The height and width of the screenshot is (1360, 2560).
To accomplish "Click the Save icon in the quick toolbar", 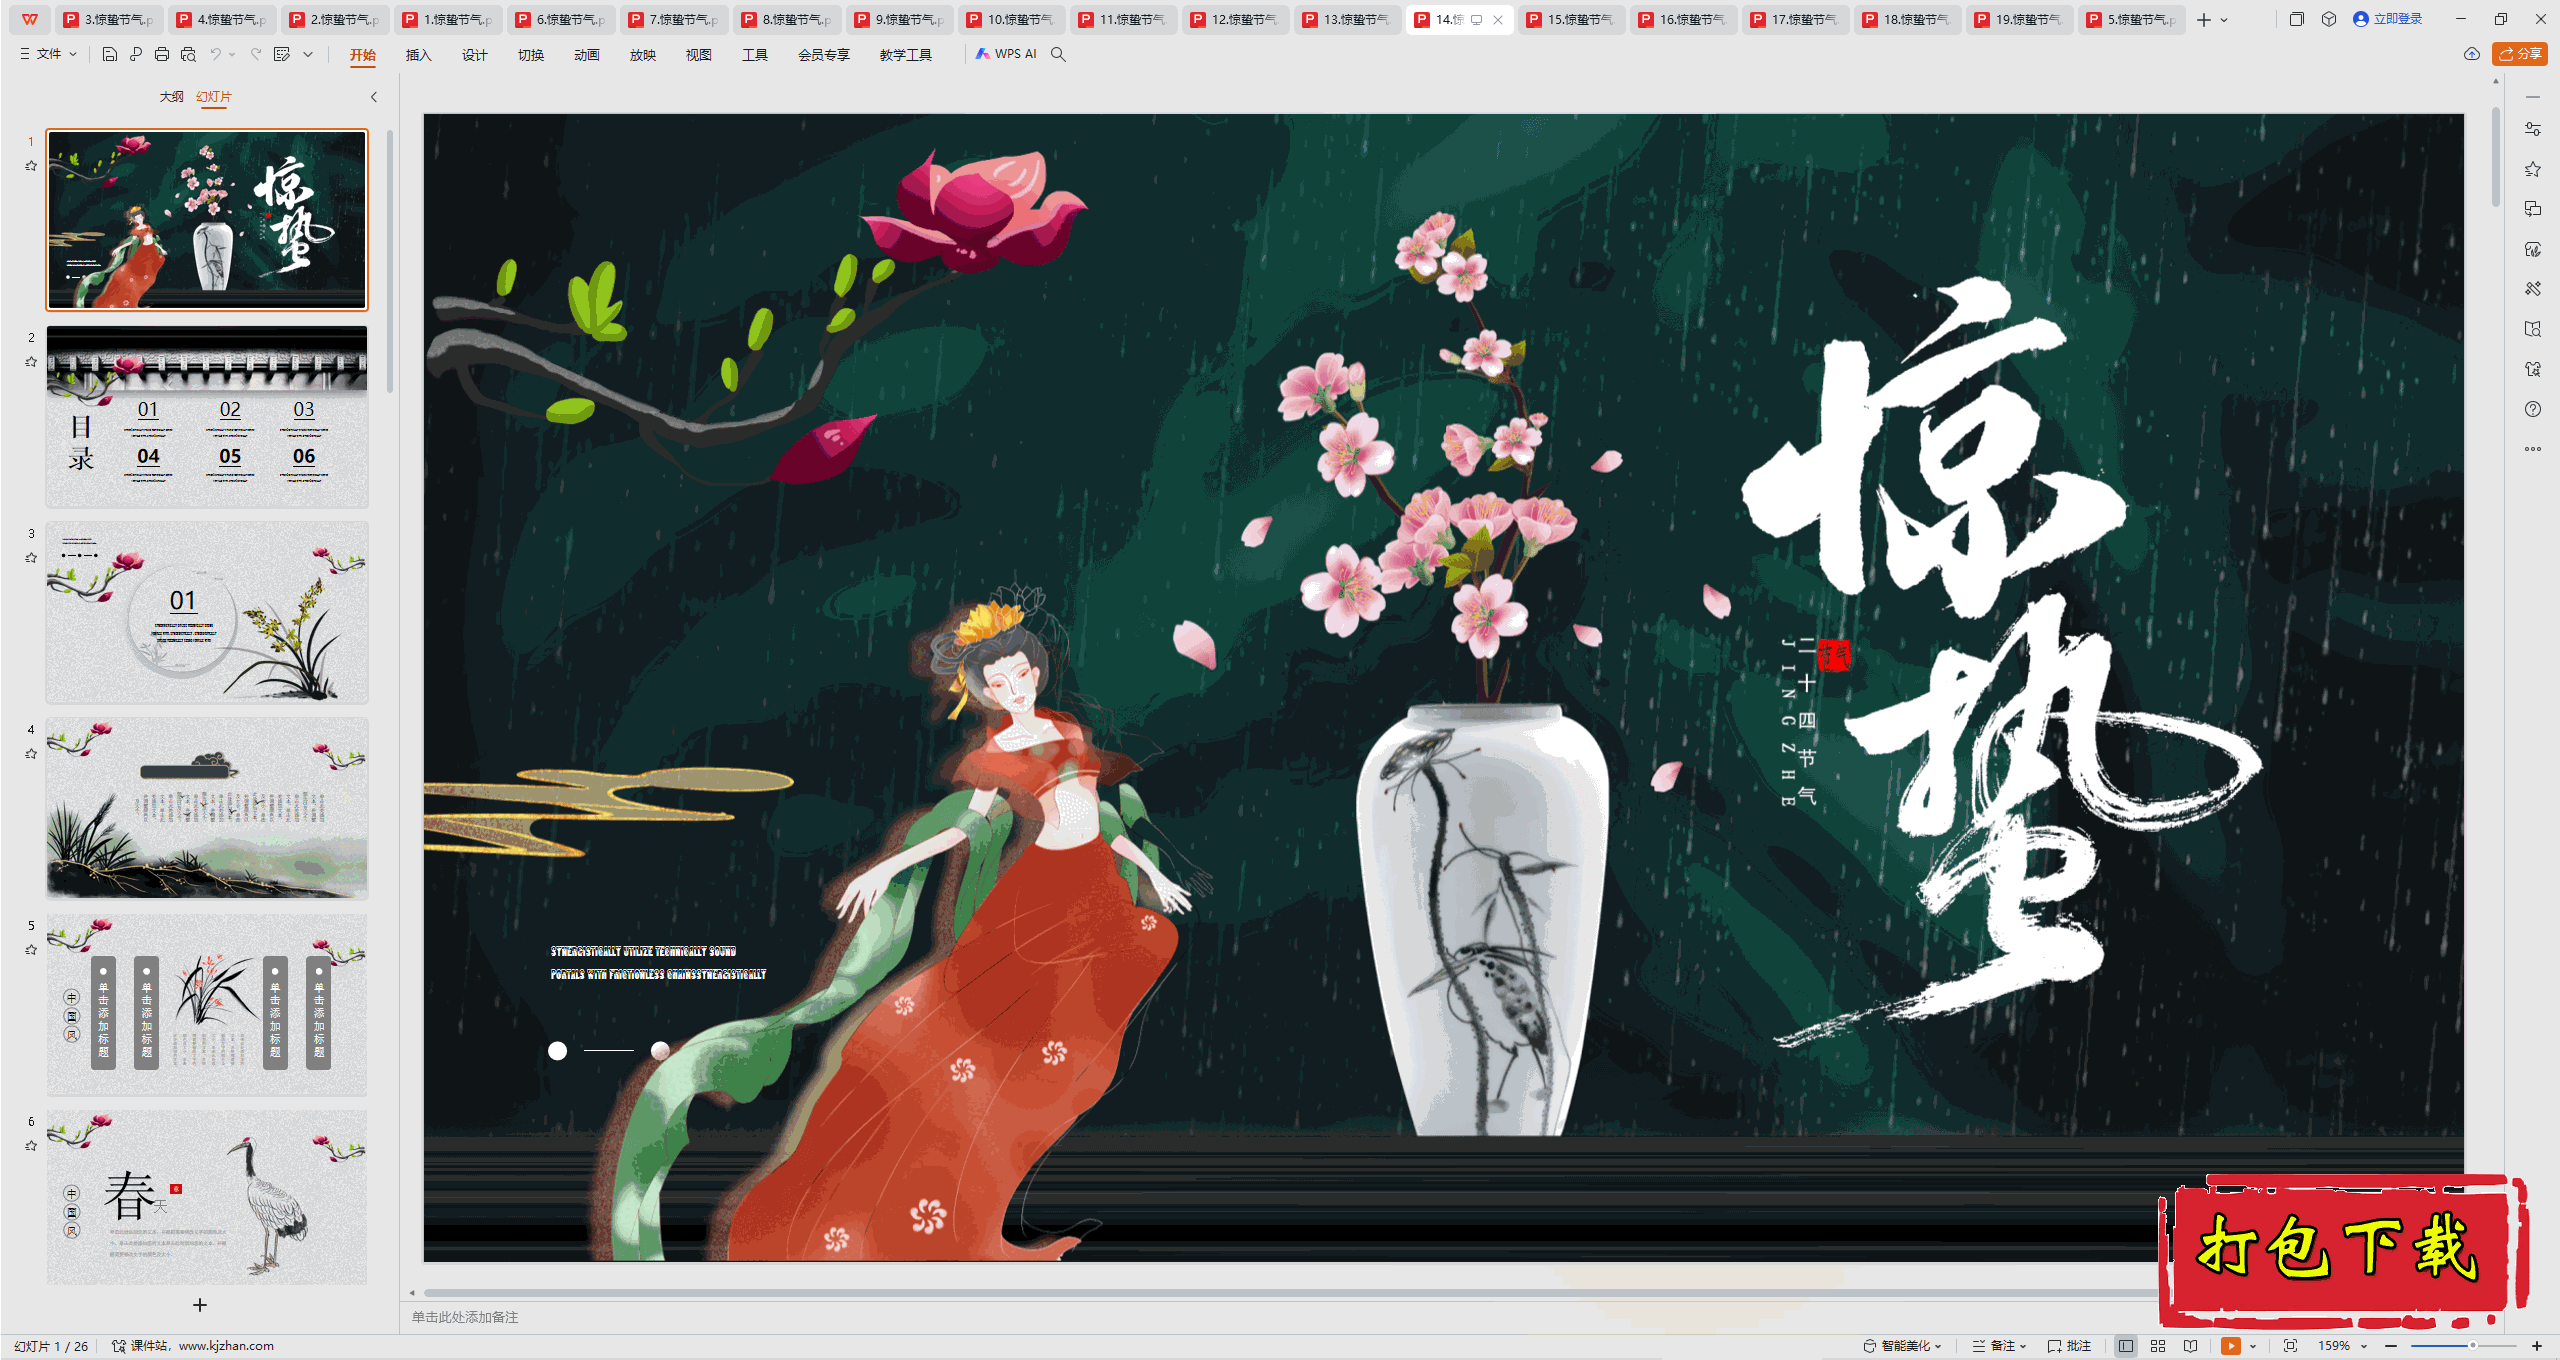I will [110, 54].
